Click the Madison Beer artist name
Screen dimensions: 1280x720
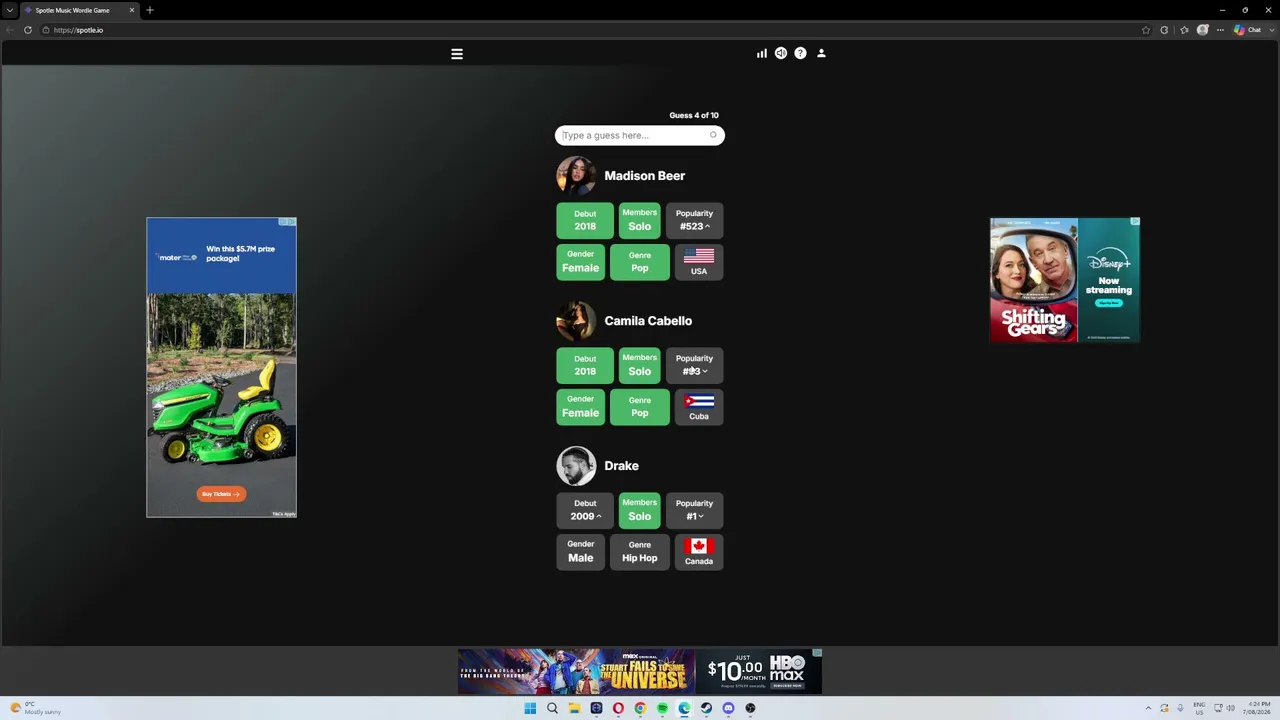[644, 176]
